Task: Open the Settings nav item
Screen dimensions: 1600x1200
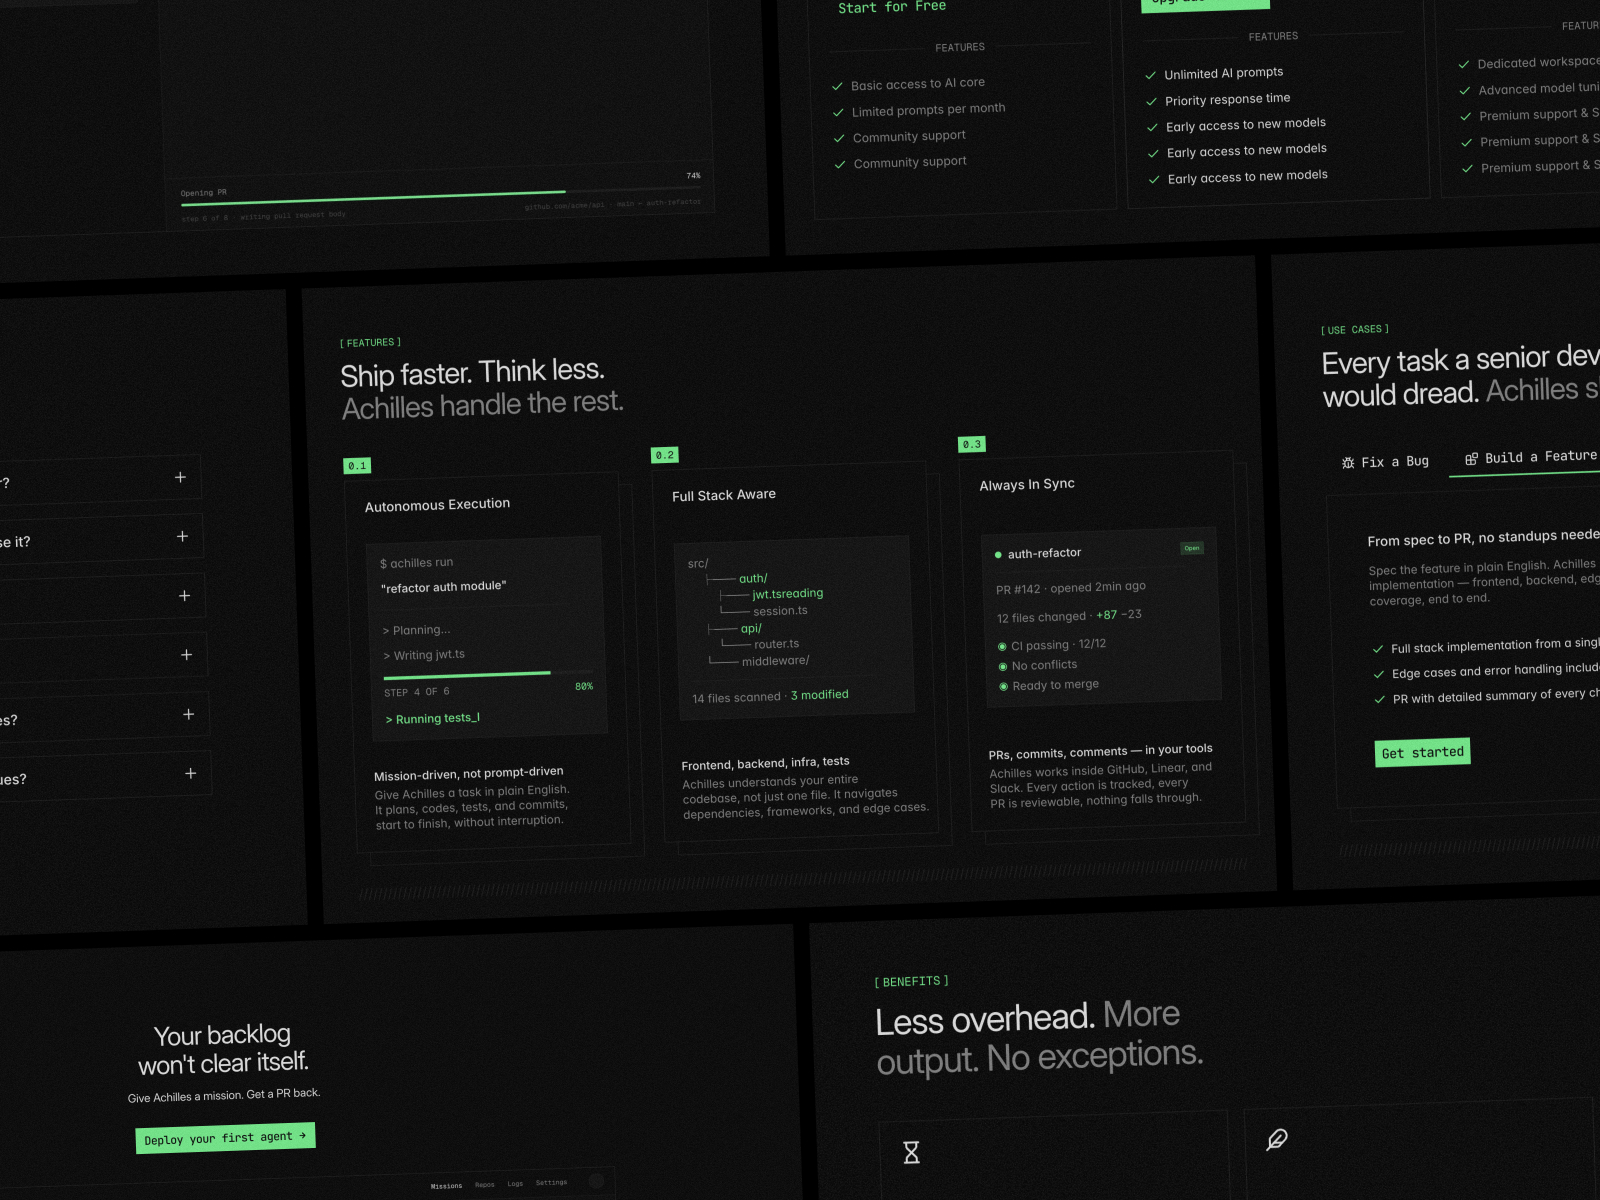Action: pyautogui.click(x=551, y=1183)
